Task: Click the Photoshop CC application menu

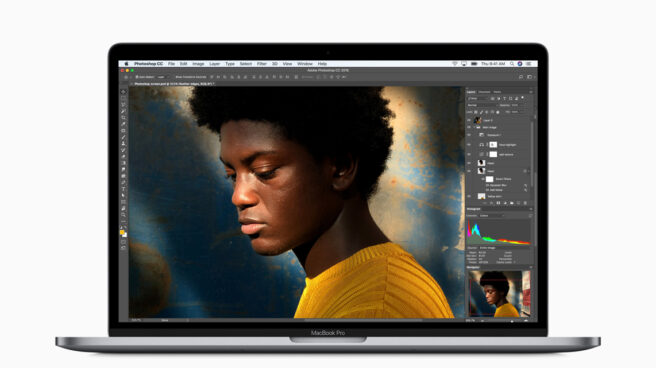Action: [148, 64]
